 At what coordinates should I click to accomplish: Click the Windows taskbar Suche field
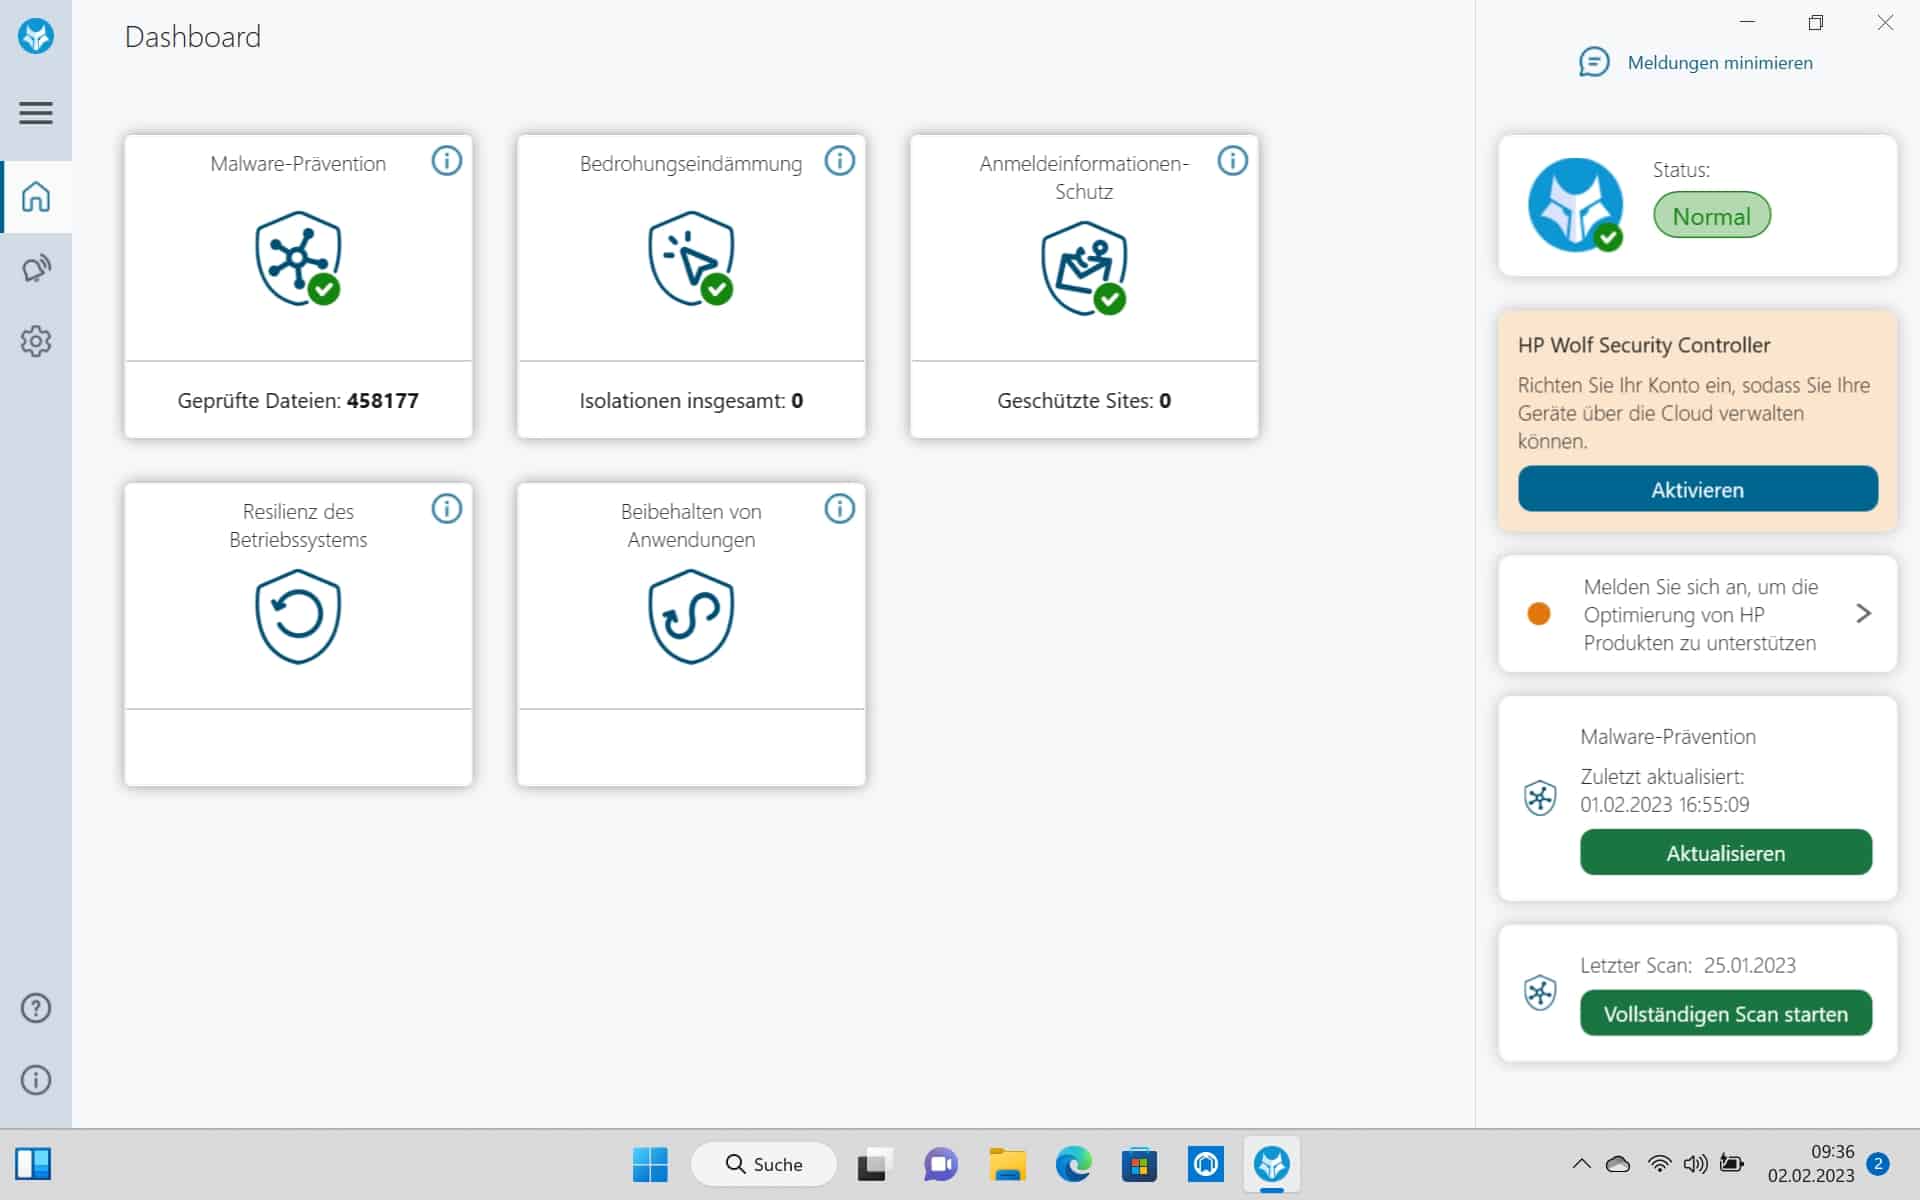click(764, 1164)
